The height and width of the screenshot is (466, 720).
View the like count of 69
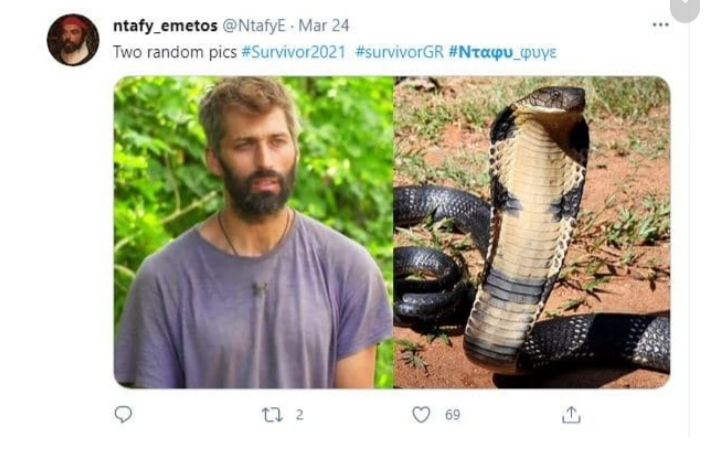pos(452,414)
